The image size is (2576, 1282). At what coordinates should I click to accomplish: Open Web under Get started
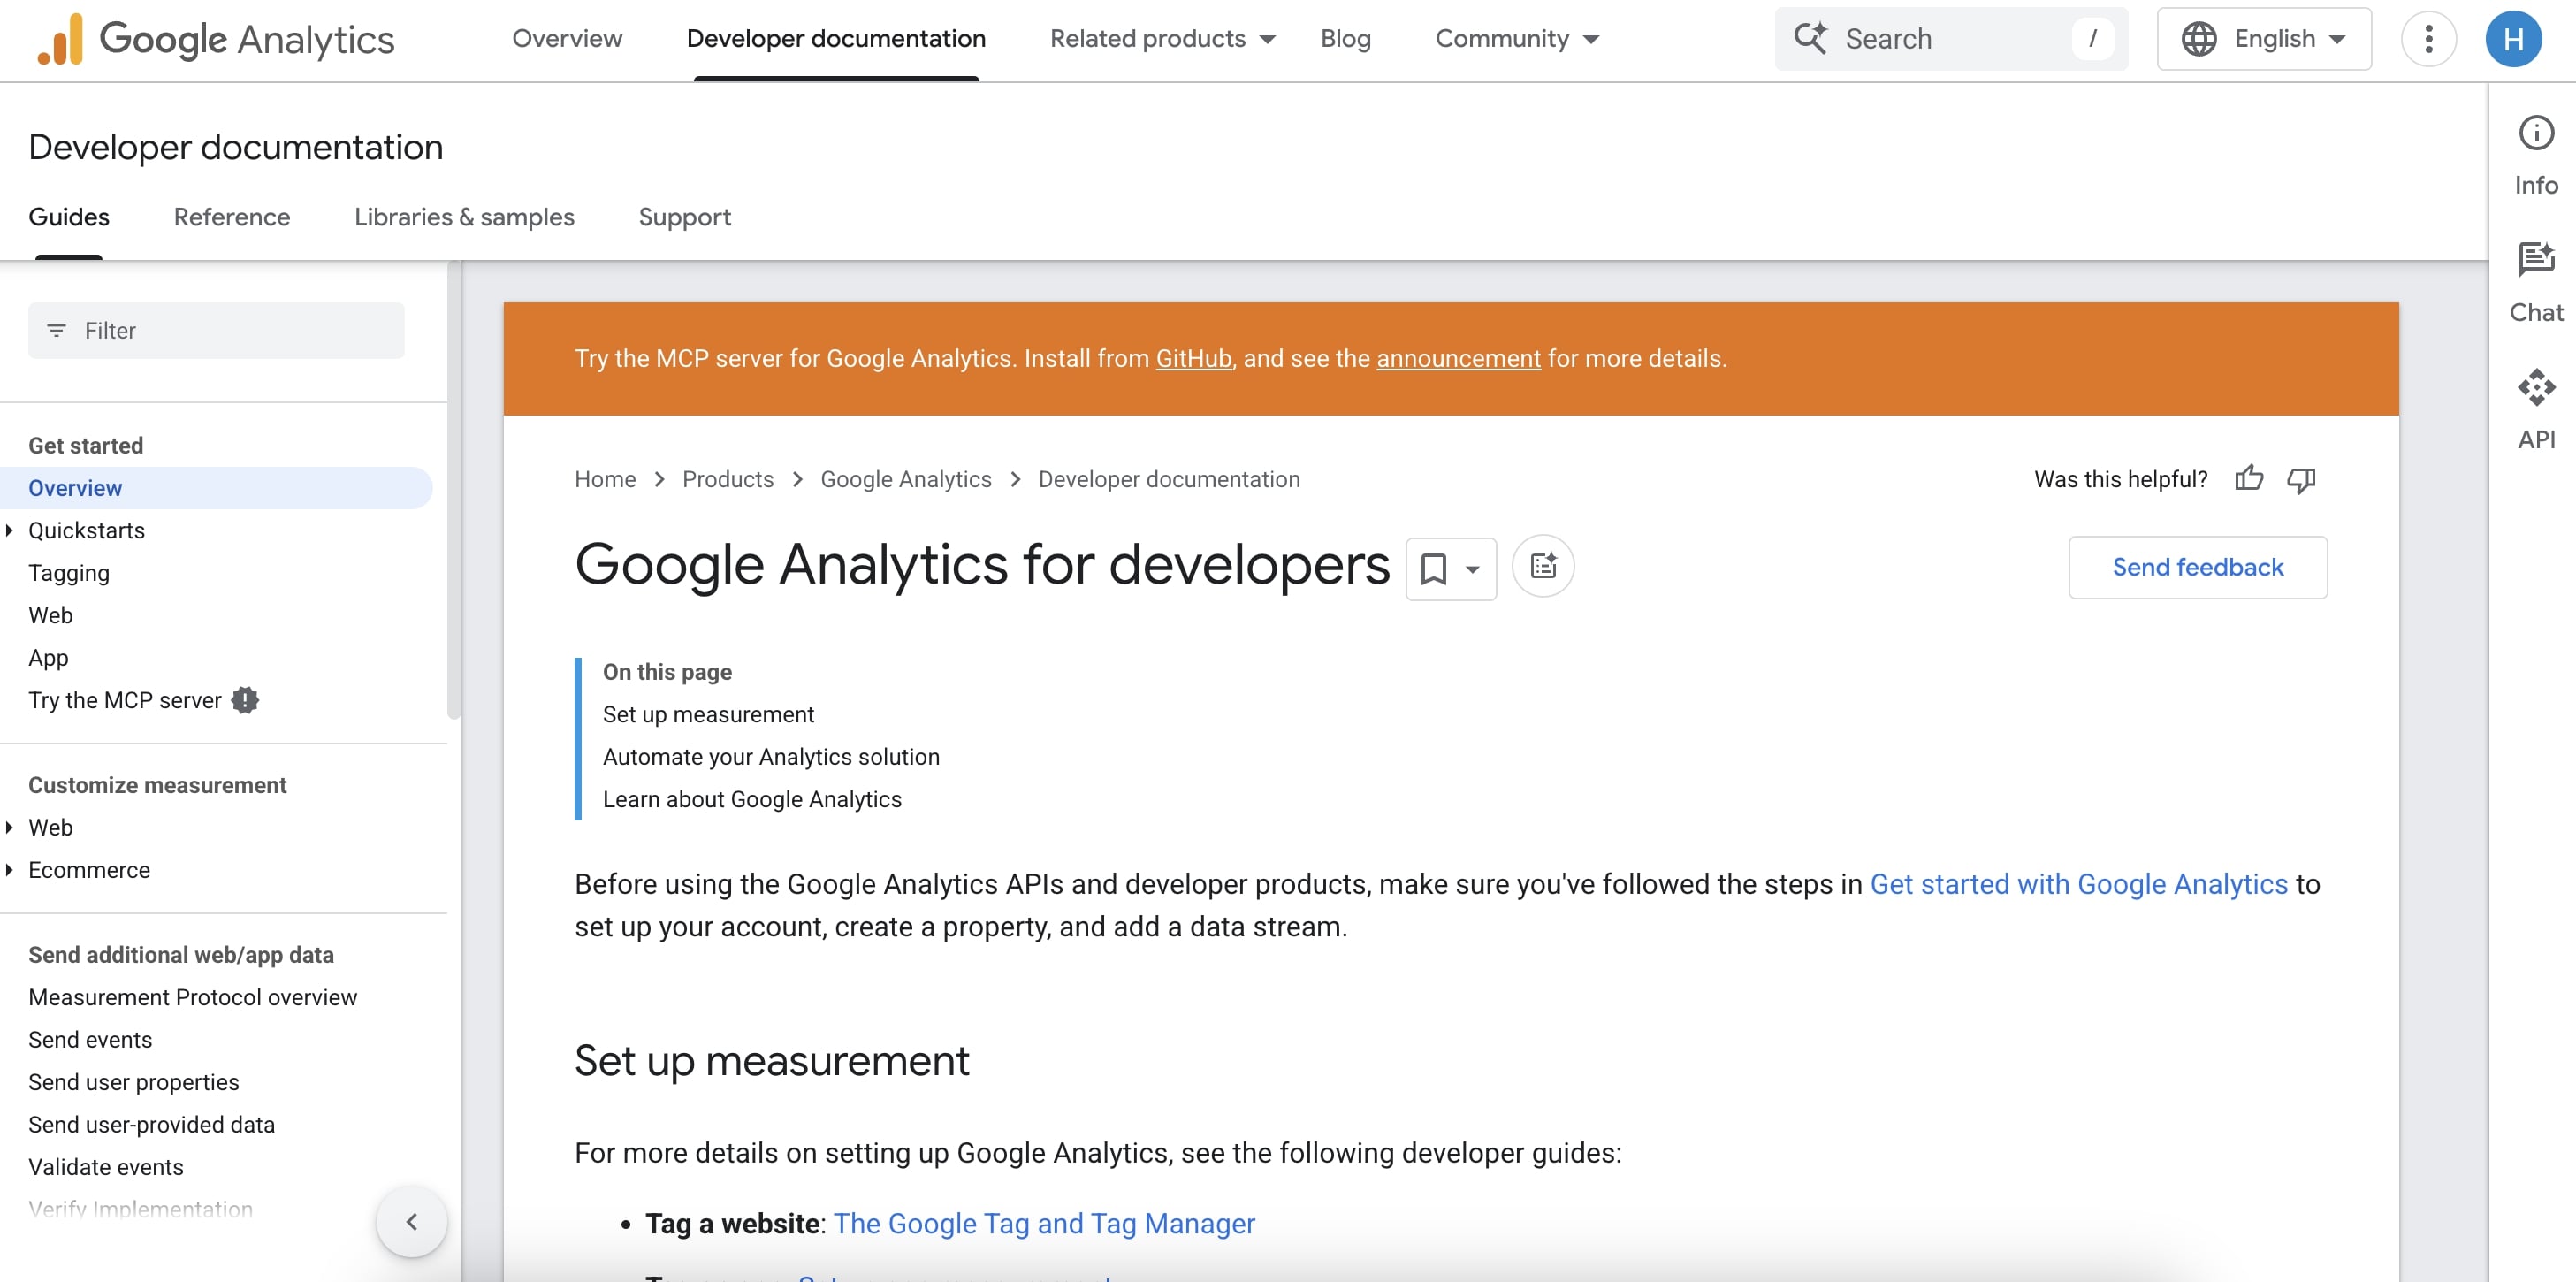(50, 615)
